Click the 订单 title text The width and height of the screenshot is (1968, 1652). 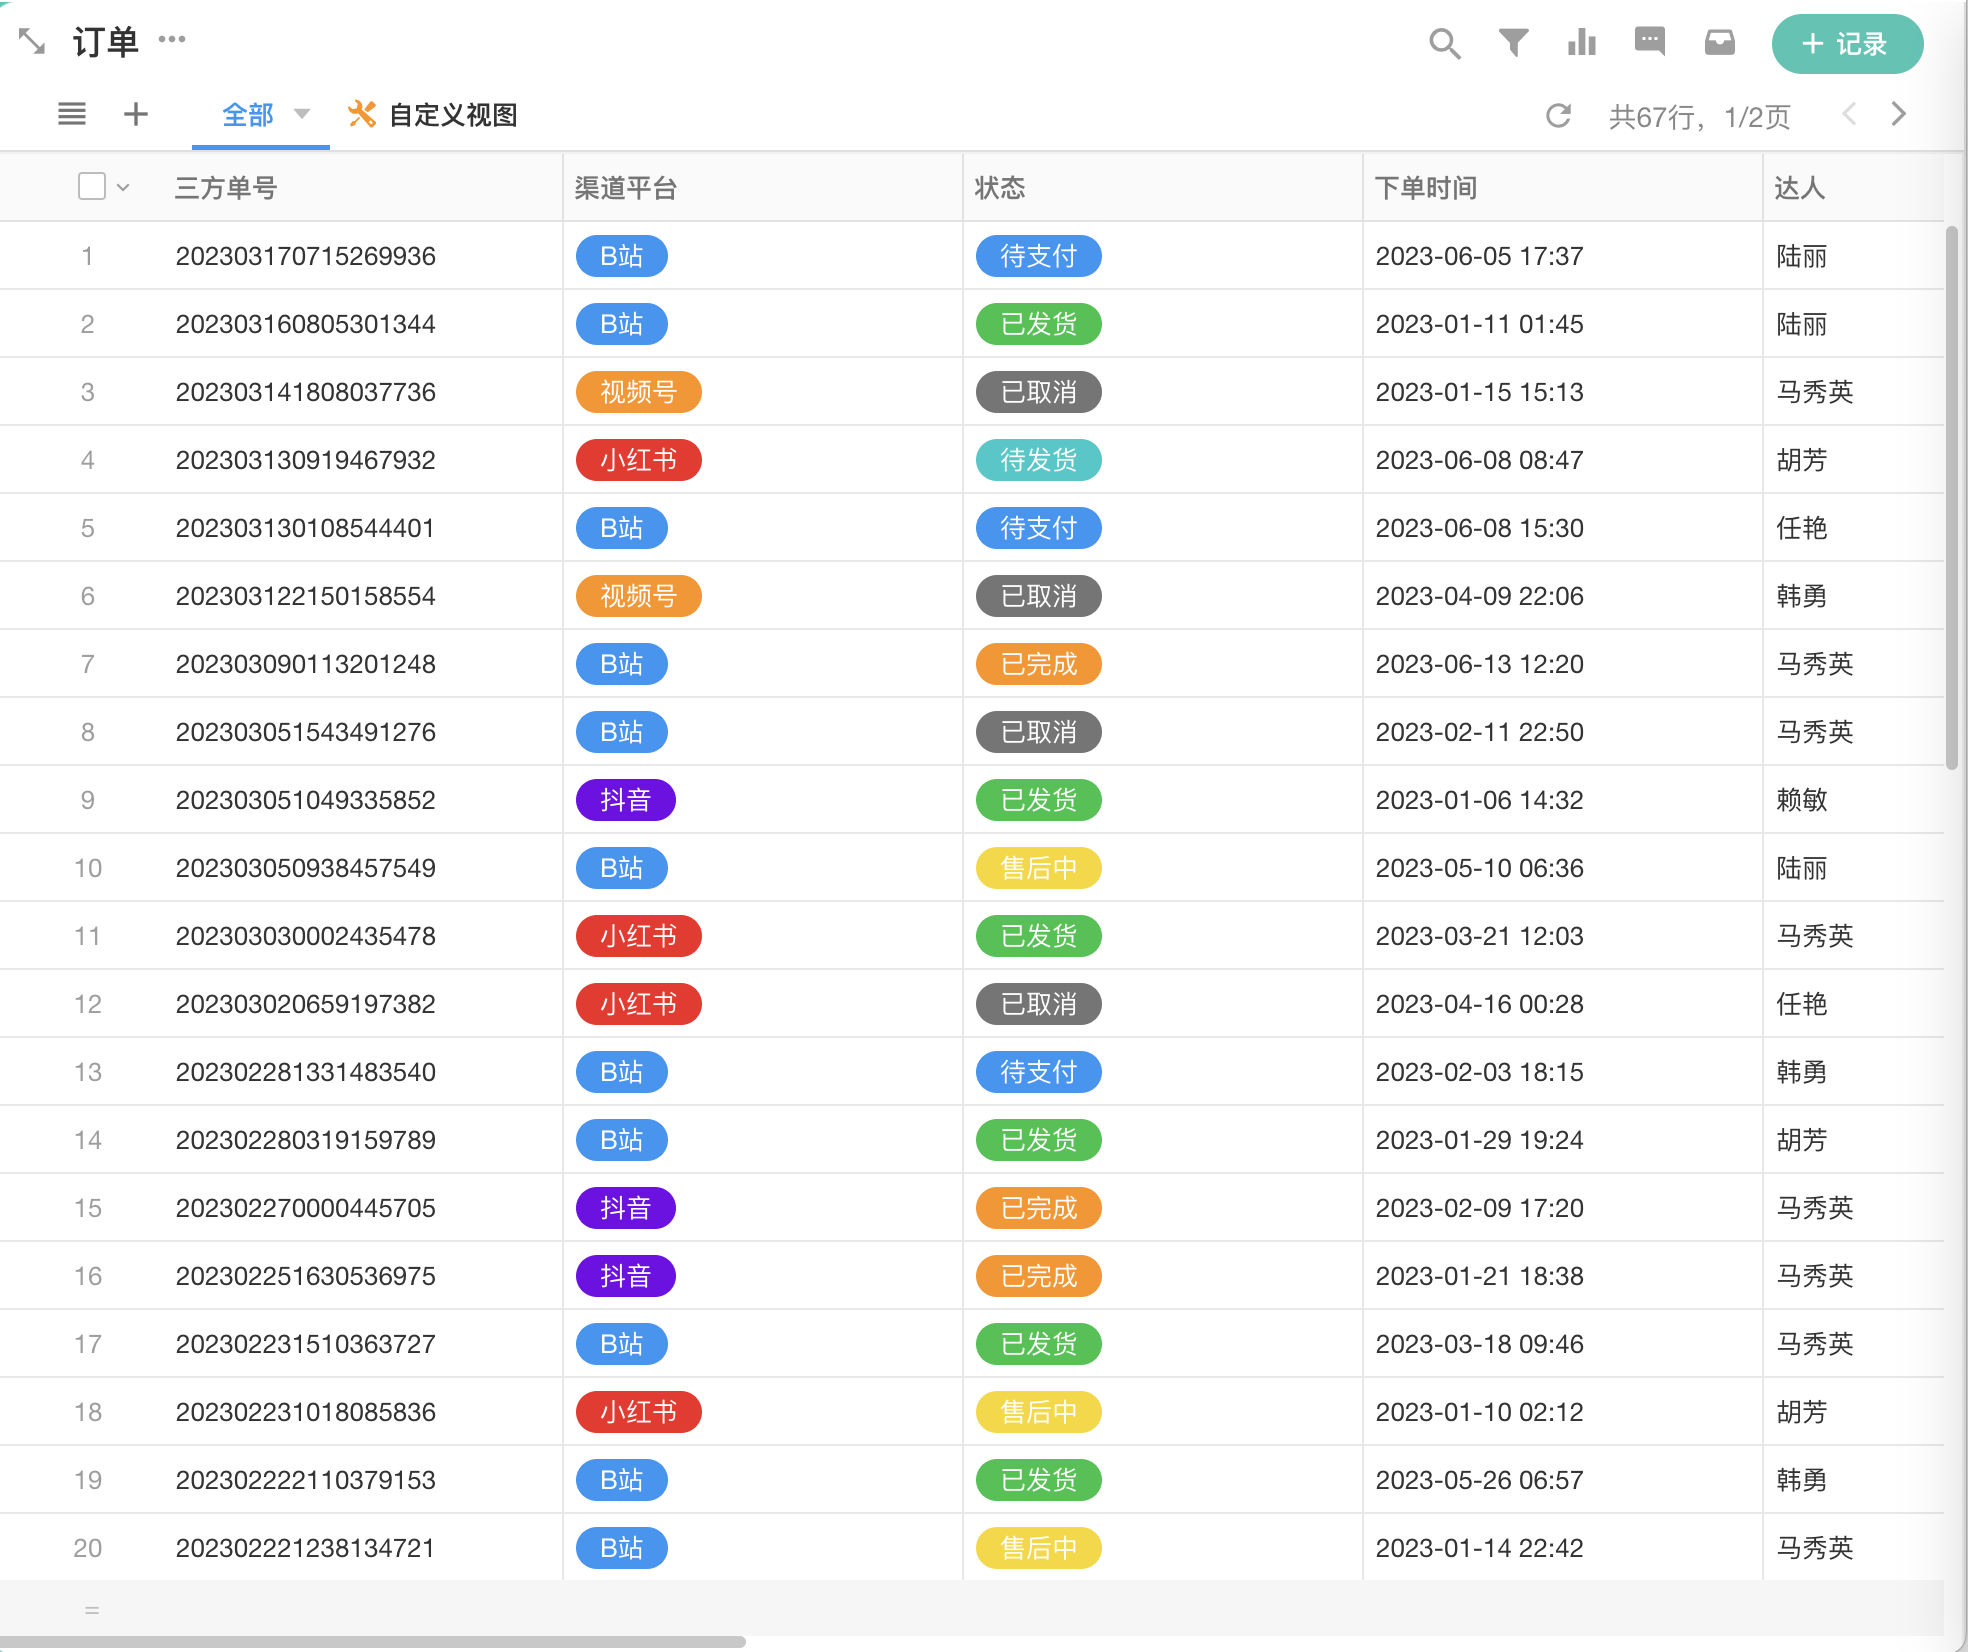(x=106, y=42)
